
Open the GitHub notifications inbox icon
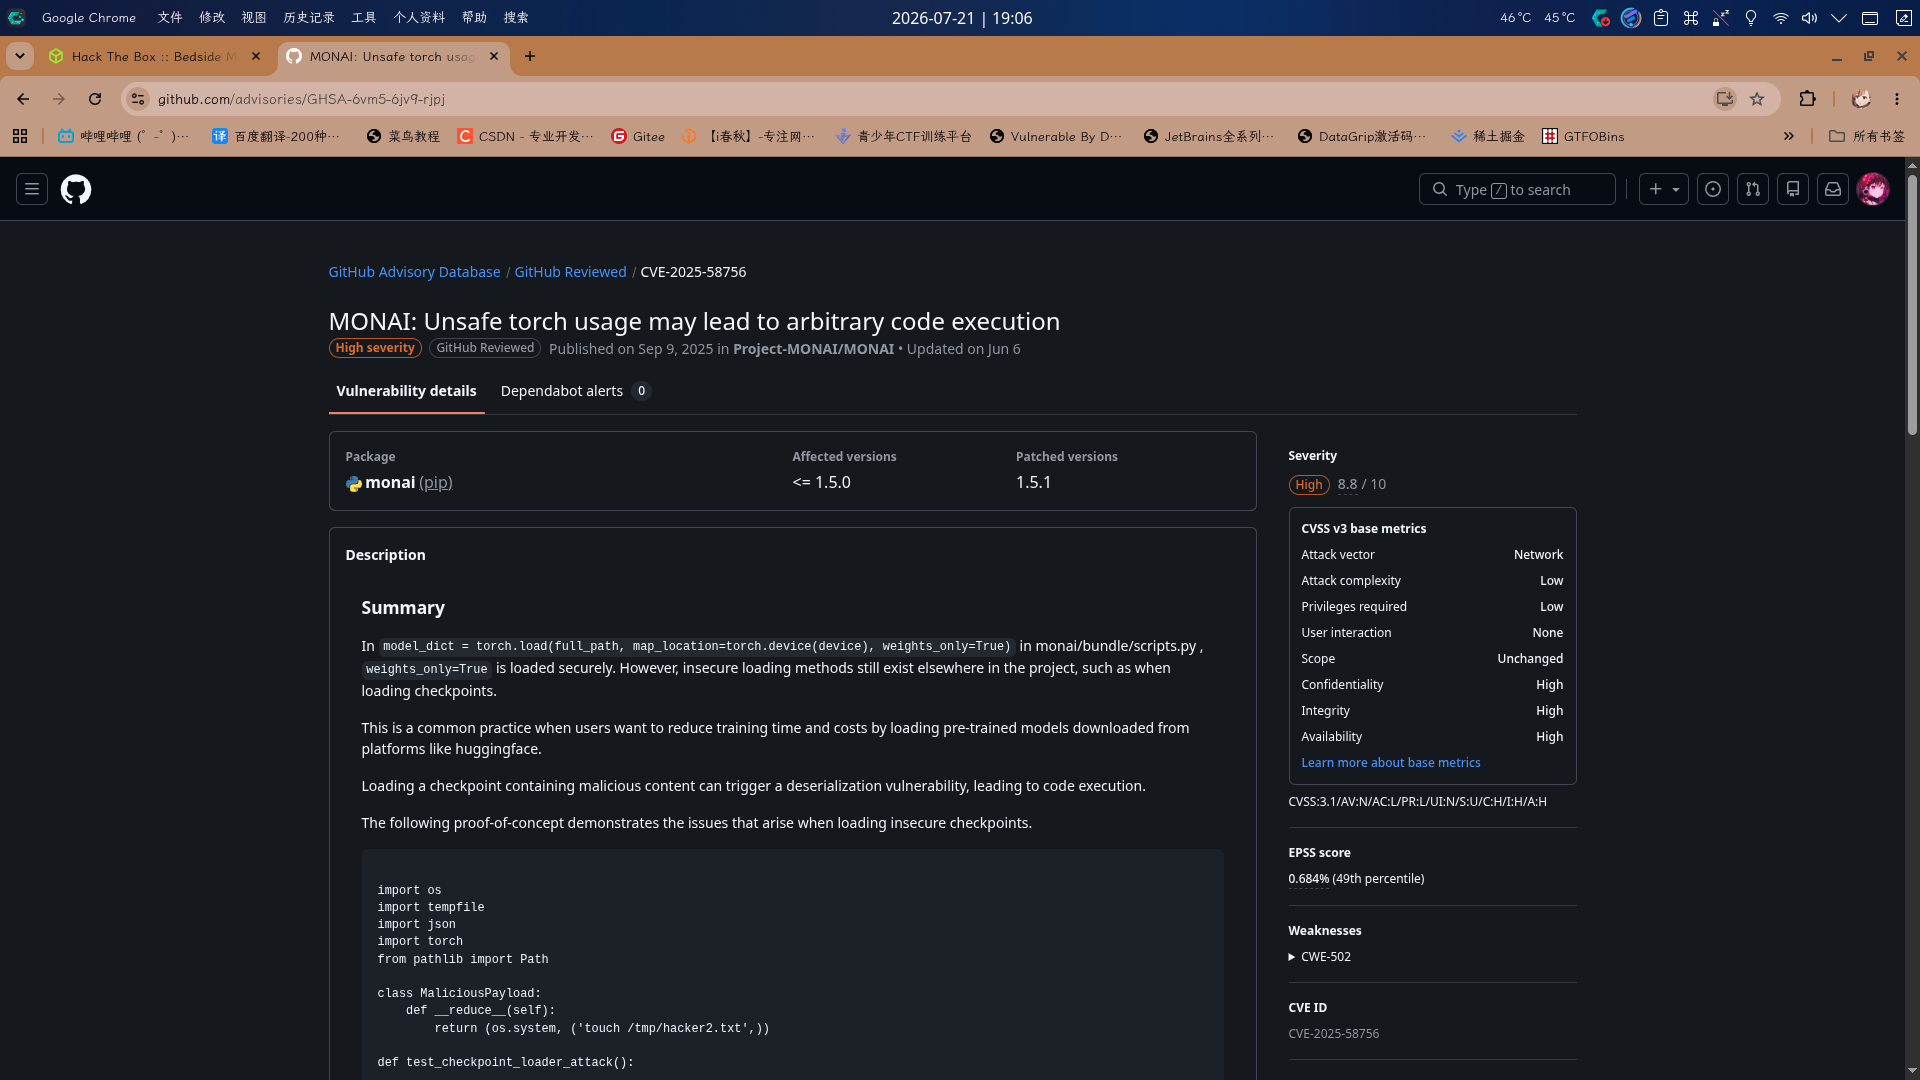tap(1833, 189)
